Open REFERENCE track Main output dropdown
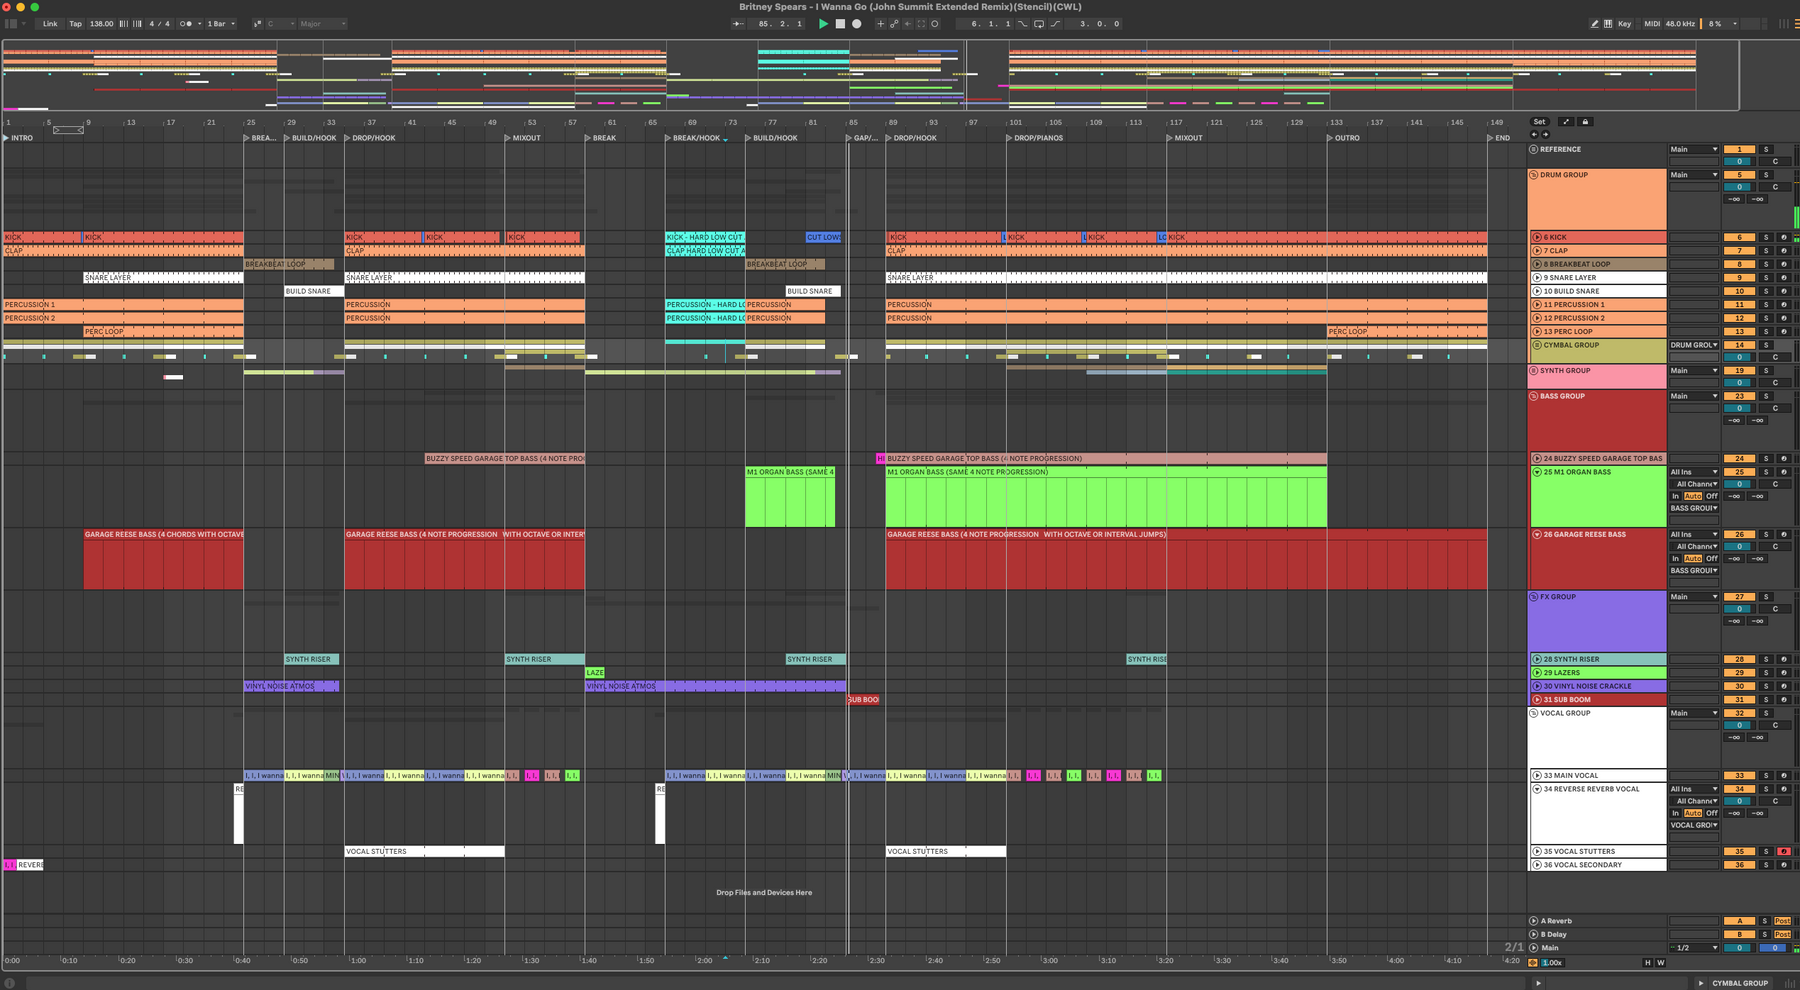The width and height of the screenshot is (1800, 990). point(1693,150)
